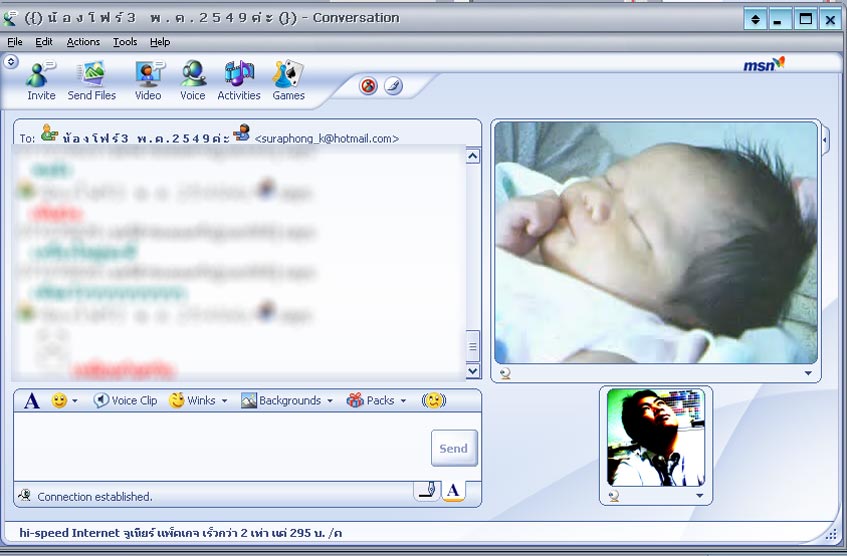Open the emoticon picker dropdown
The width and height of the screenshot is (847, 556).
tap(65, 400)
